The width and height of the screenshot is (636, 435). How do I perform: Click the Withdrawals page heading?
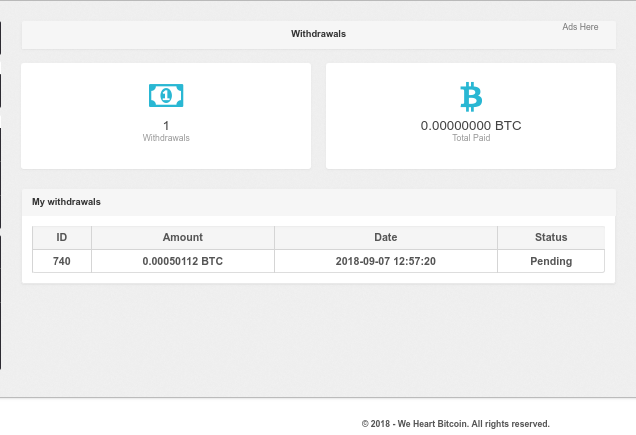pos(318,34)
